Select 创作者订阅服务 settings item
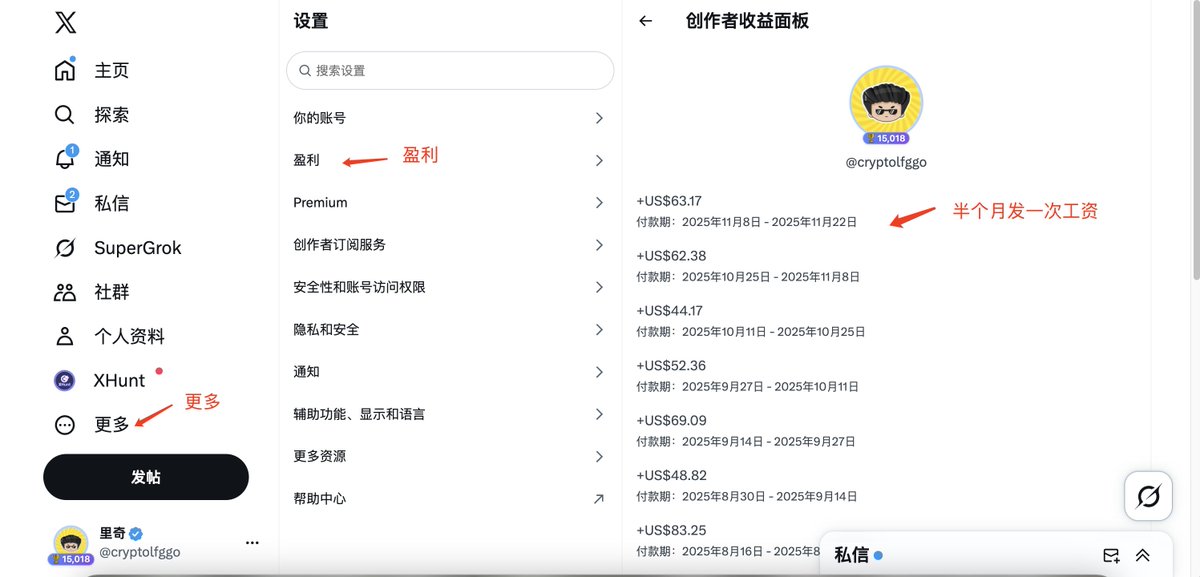 pyautogui.click(x=450, y=245)
